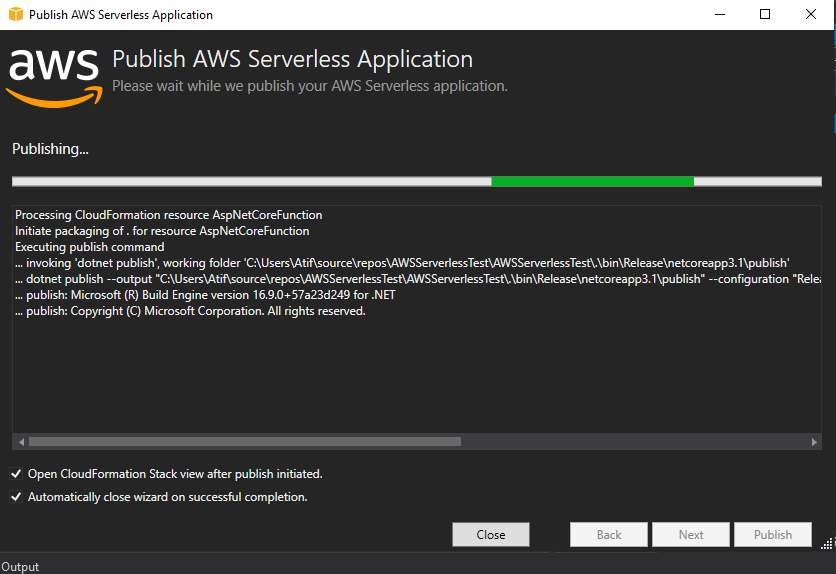836x574 pixels.
Task: Click the left arrow of log scrollbar
Action: (x=21, y=442)
